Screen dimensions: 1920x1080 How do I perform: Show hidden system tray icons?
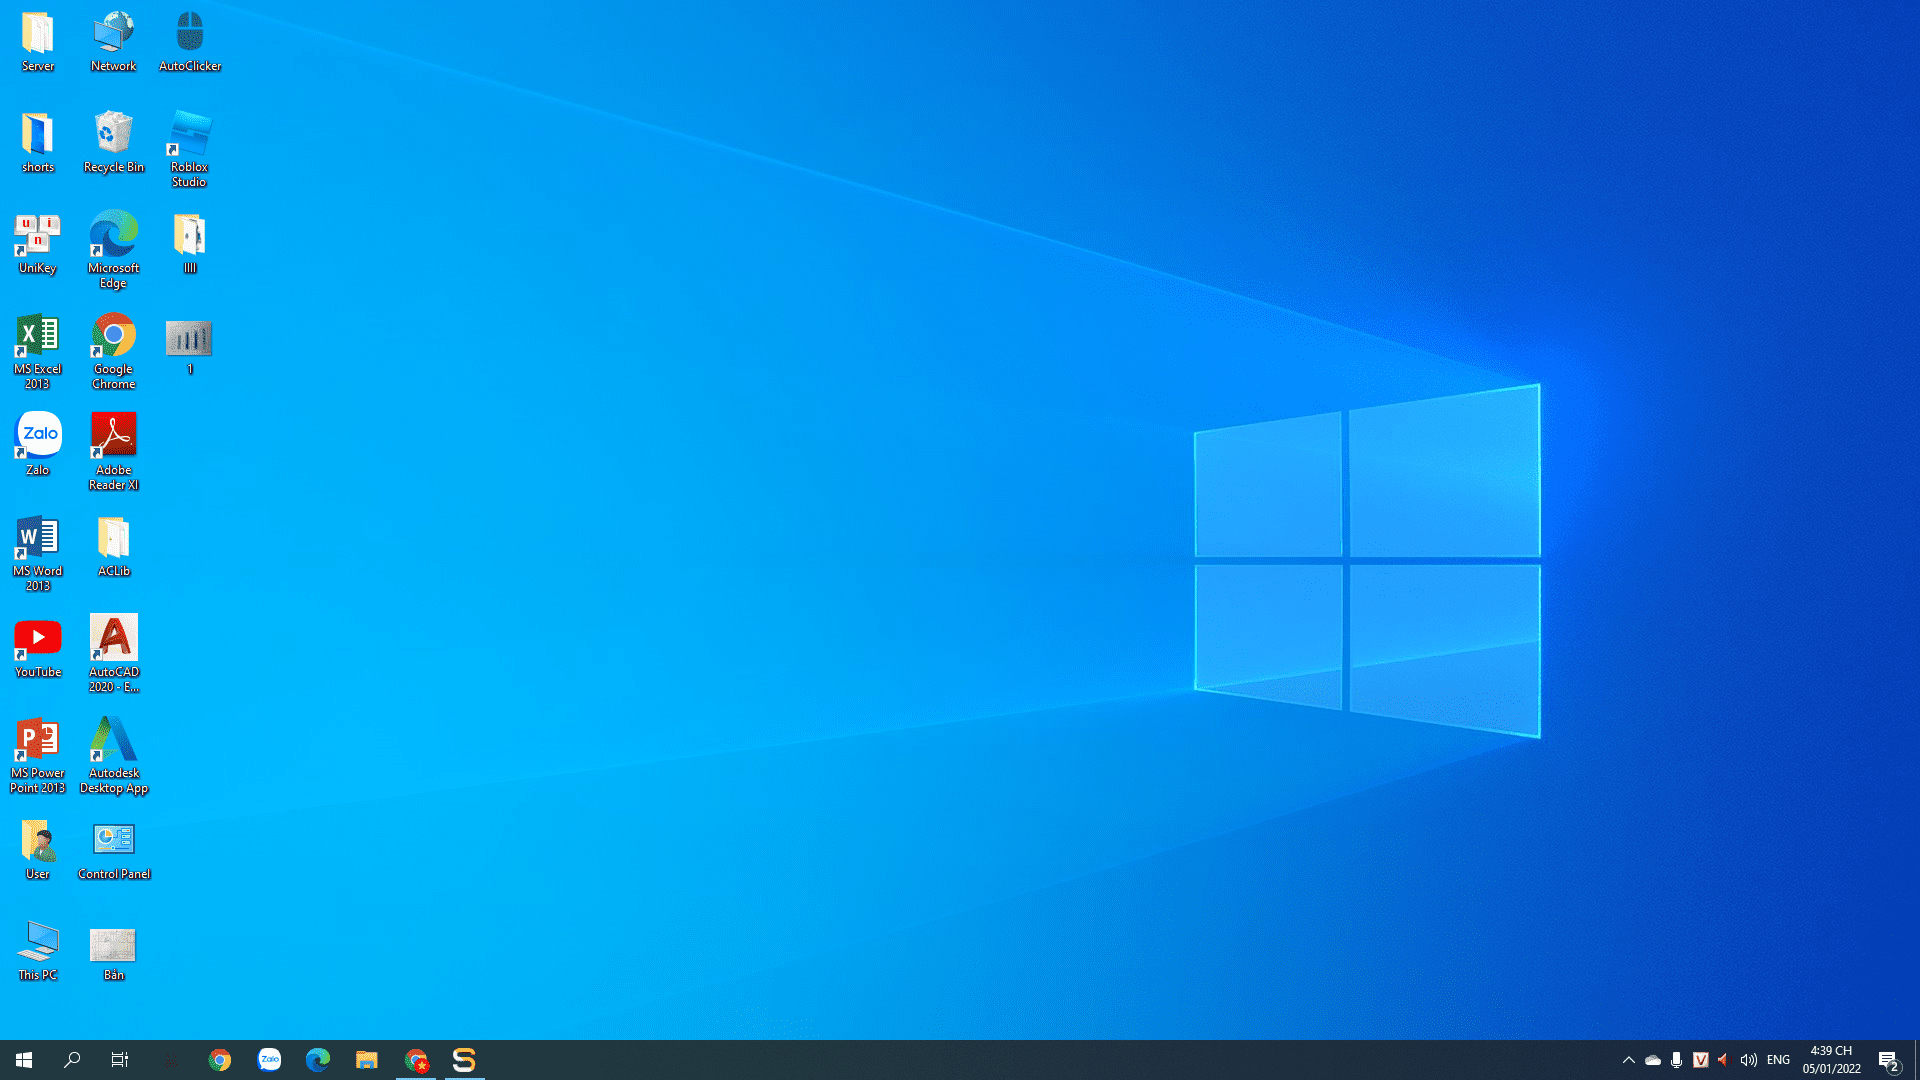(x=1628, y=1060)
